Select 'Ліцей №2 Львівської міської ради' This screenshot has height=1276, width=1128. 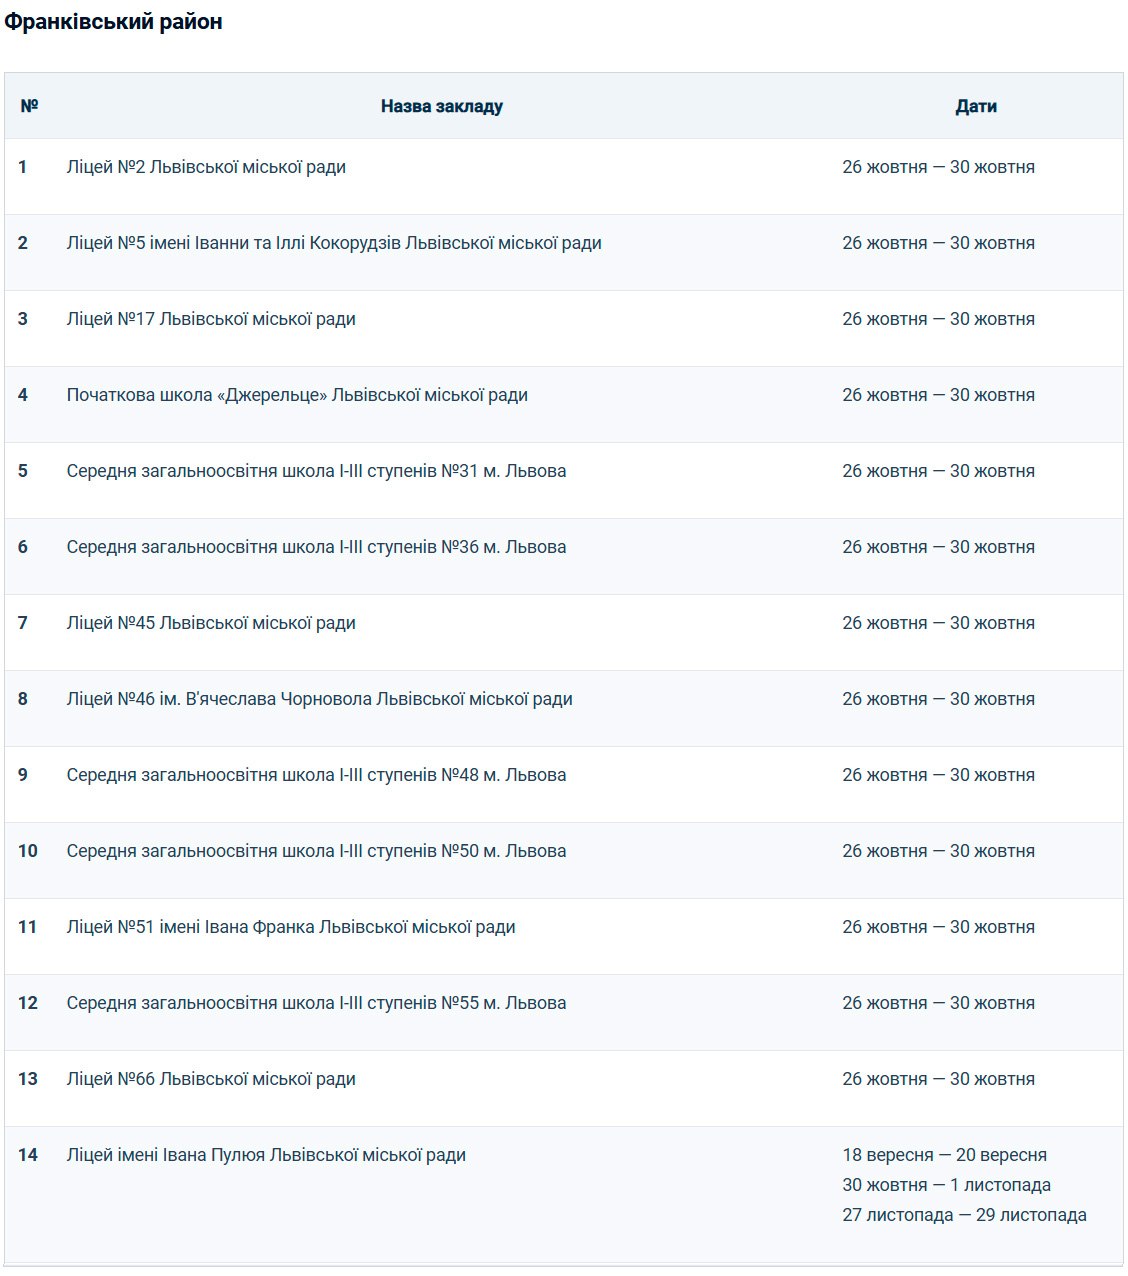click(x=206, y=167)
